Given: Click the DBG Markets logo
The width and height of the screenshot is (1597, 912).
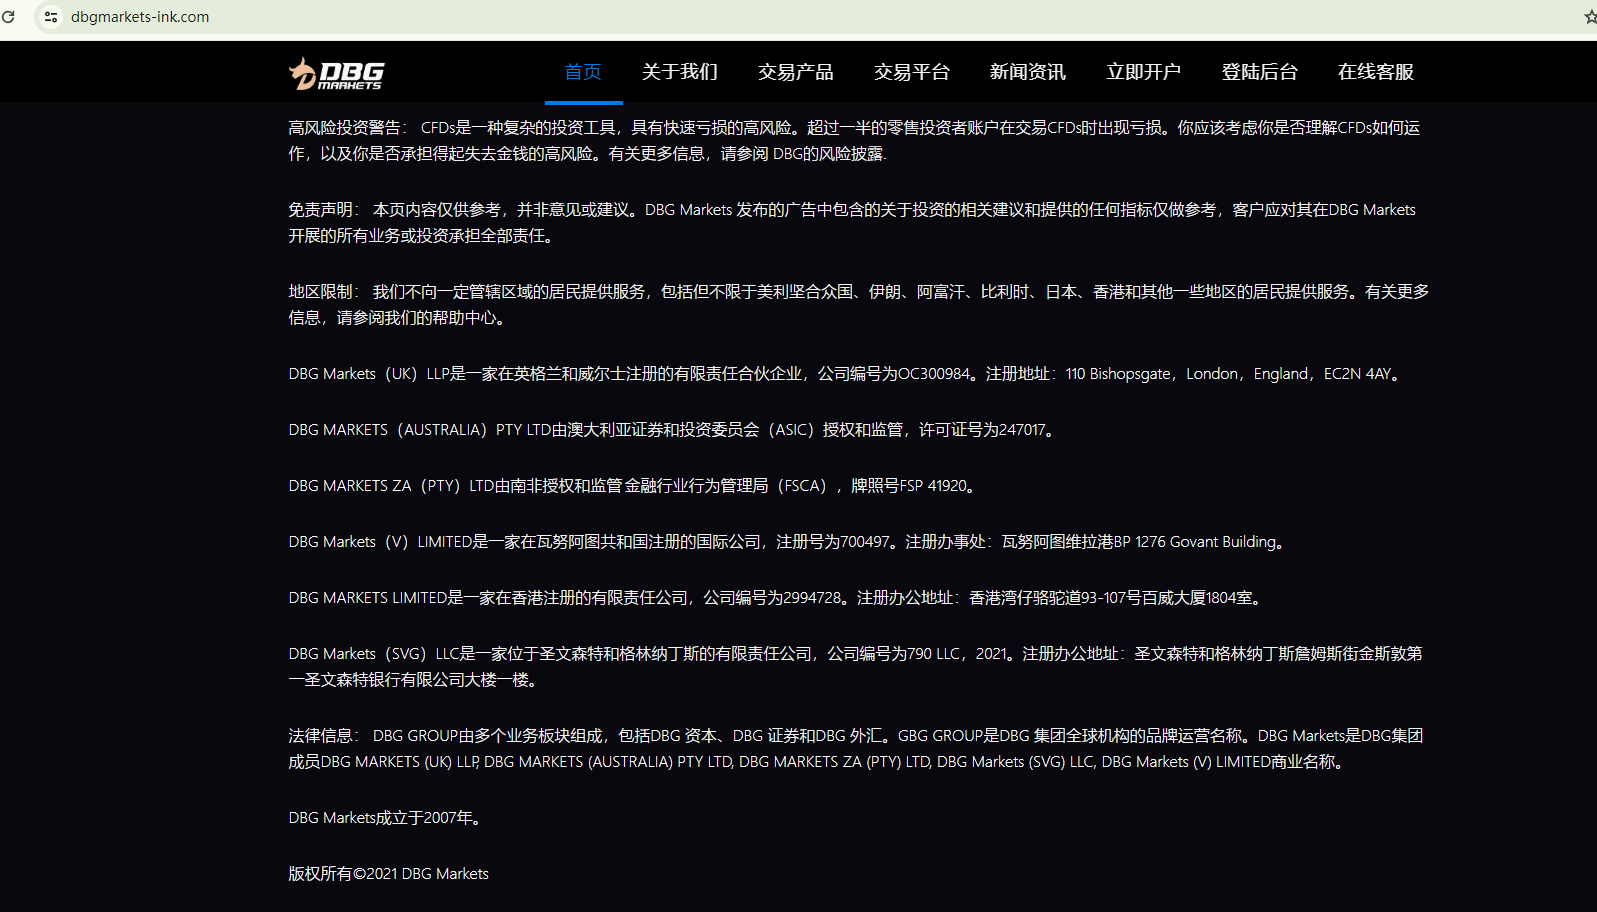Looking at the screenshot, I should click(x=336, y=73).
